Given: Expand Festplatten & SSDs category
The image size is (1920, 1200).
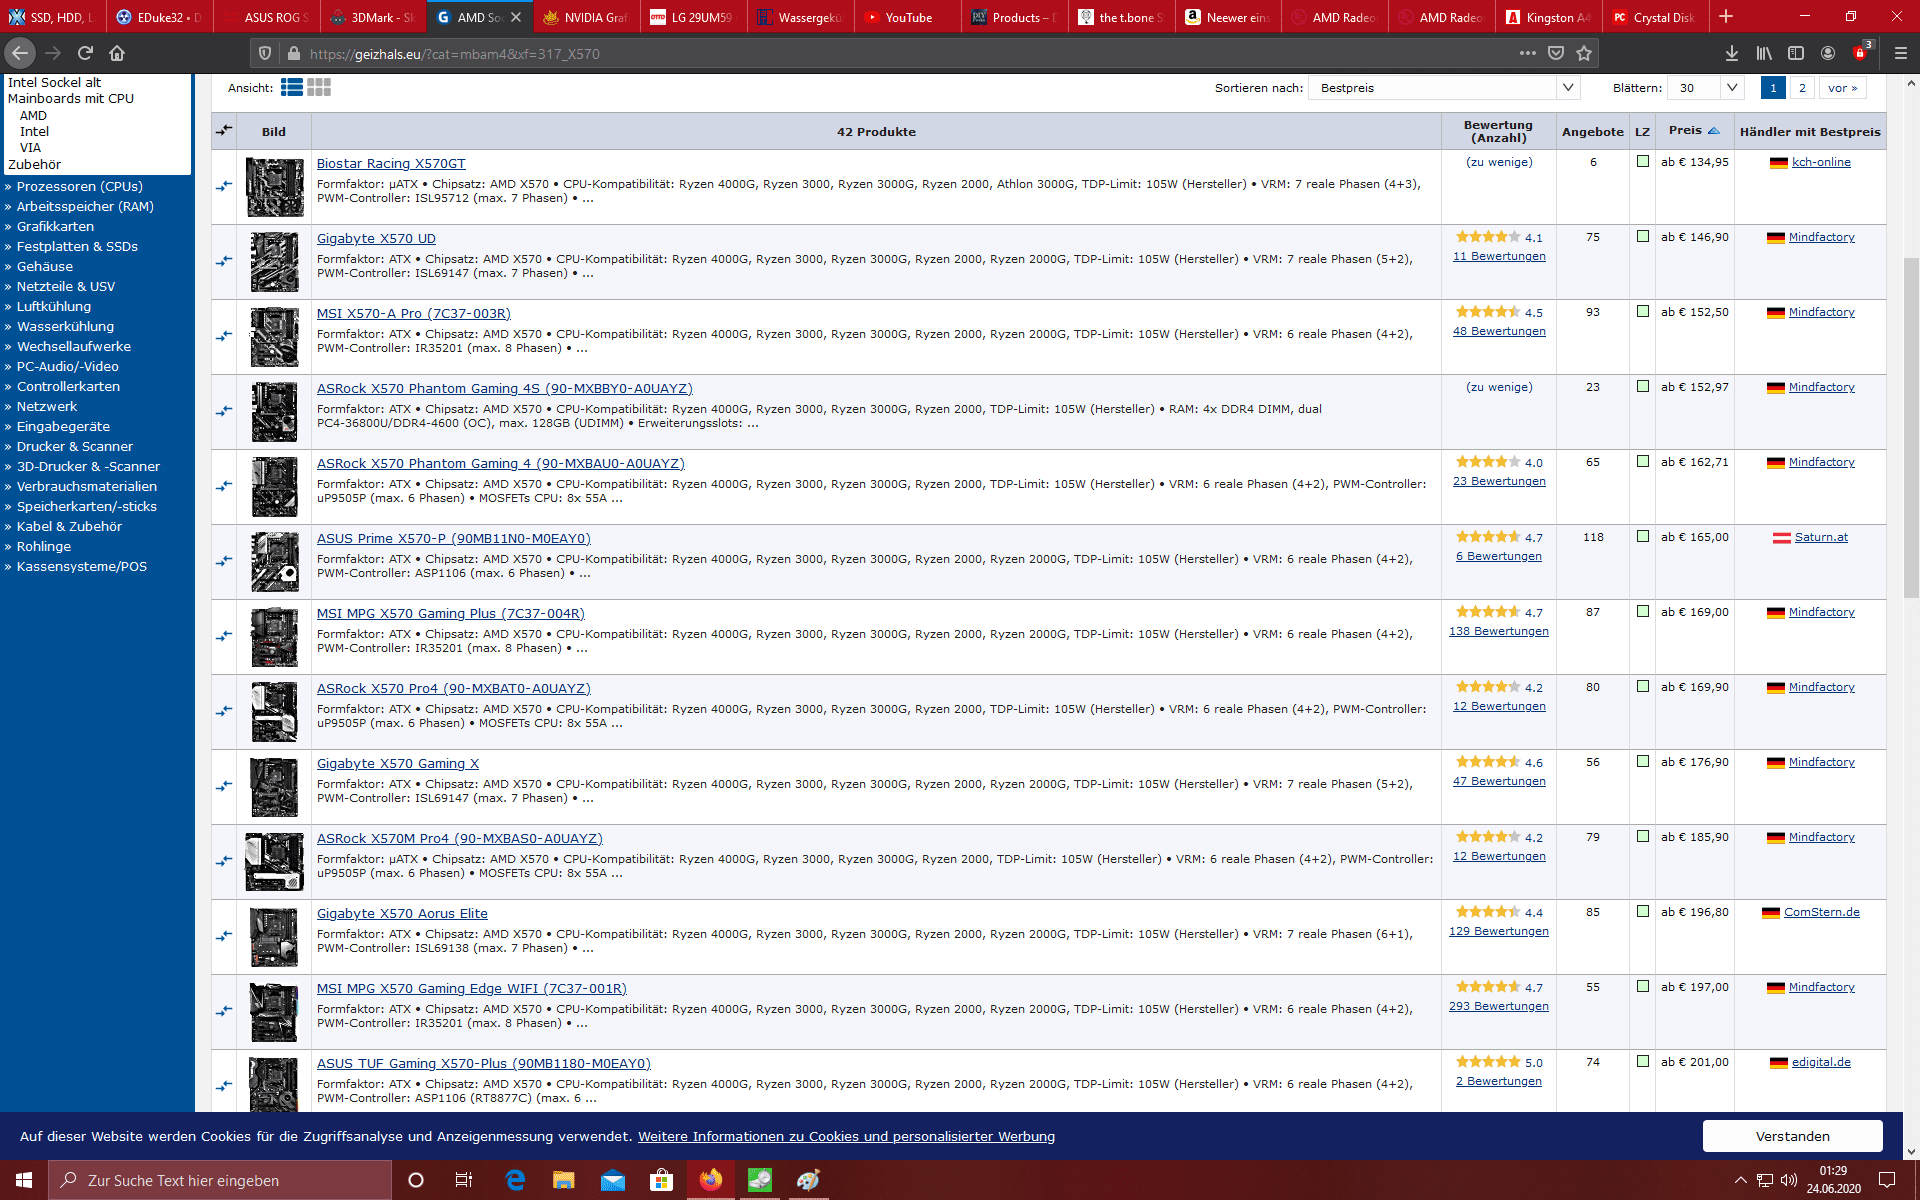Looking at the screenshot, I should click(x=77, y=246).
